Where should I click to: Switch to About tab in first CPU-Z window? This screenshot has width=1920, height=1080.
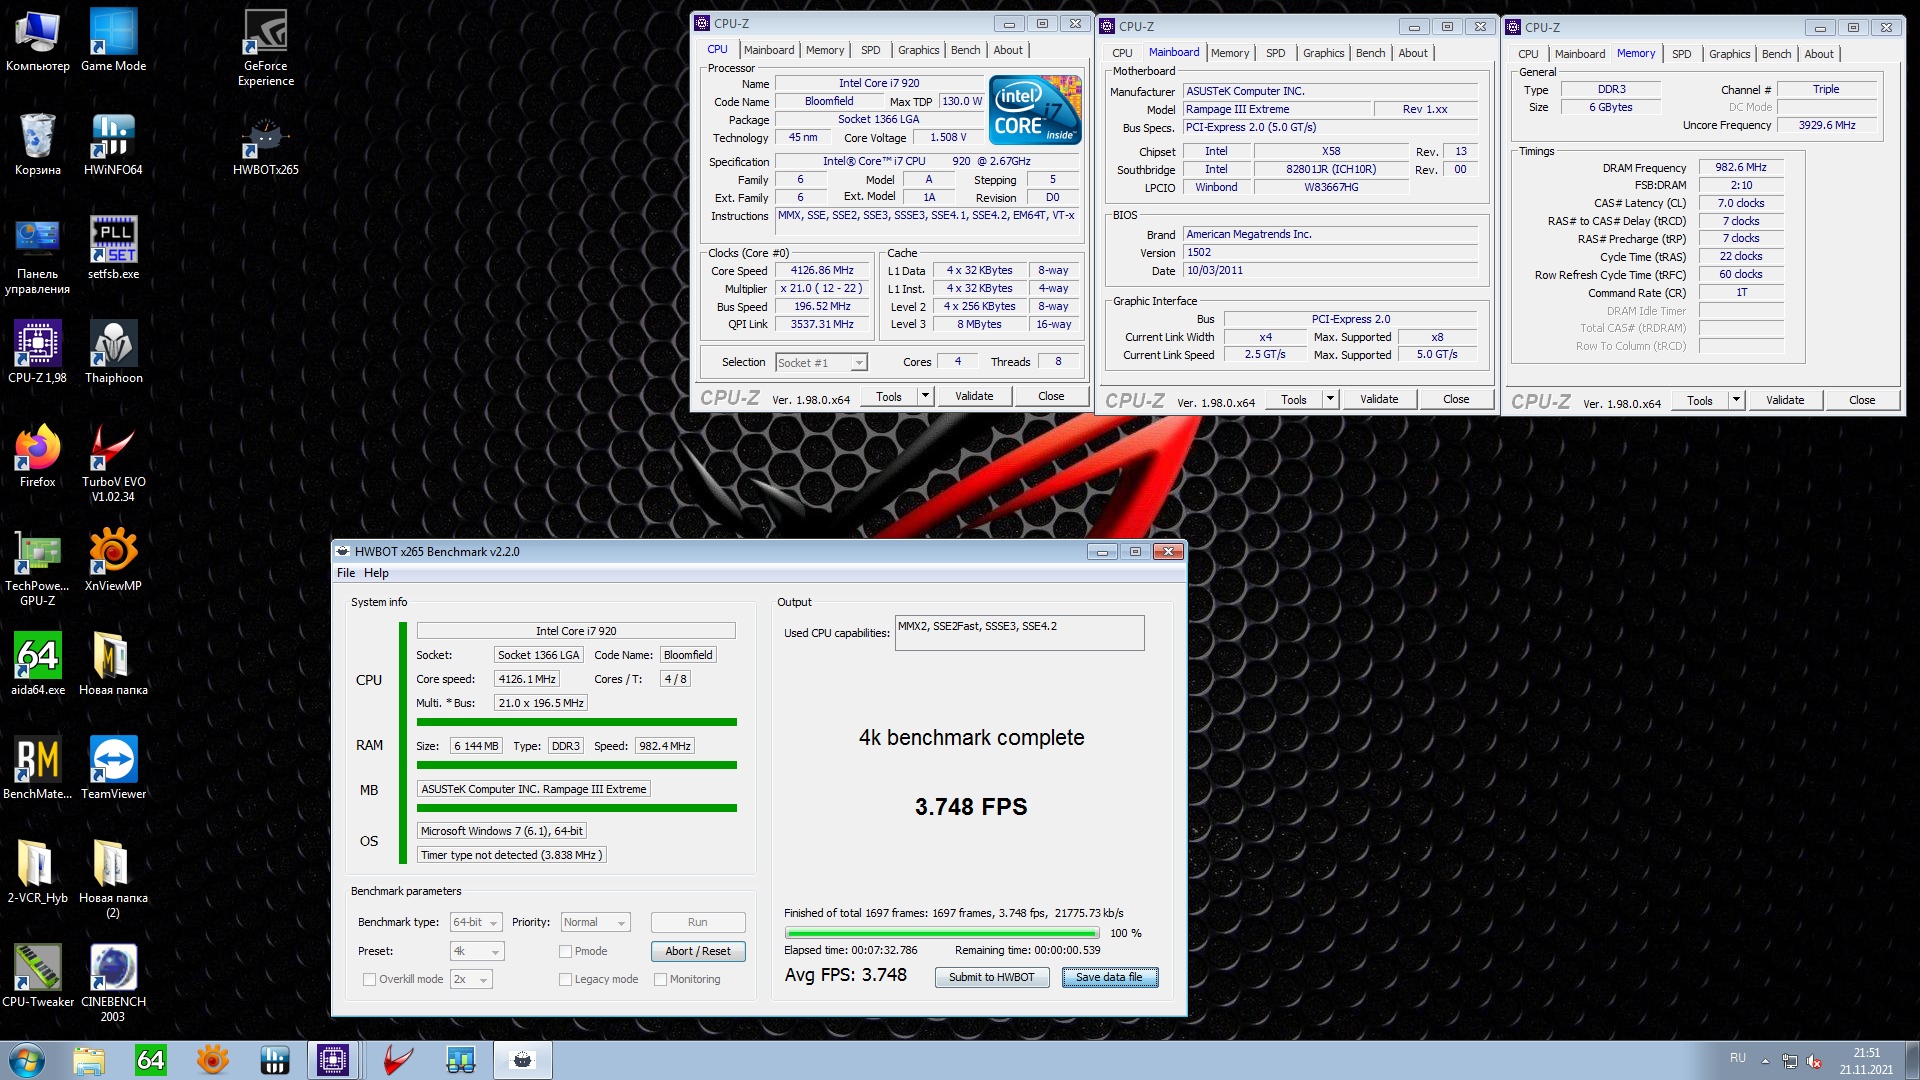(x=1008, y=50)
